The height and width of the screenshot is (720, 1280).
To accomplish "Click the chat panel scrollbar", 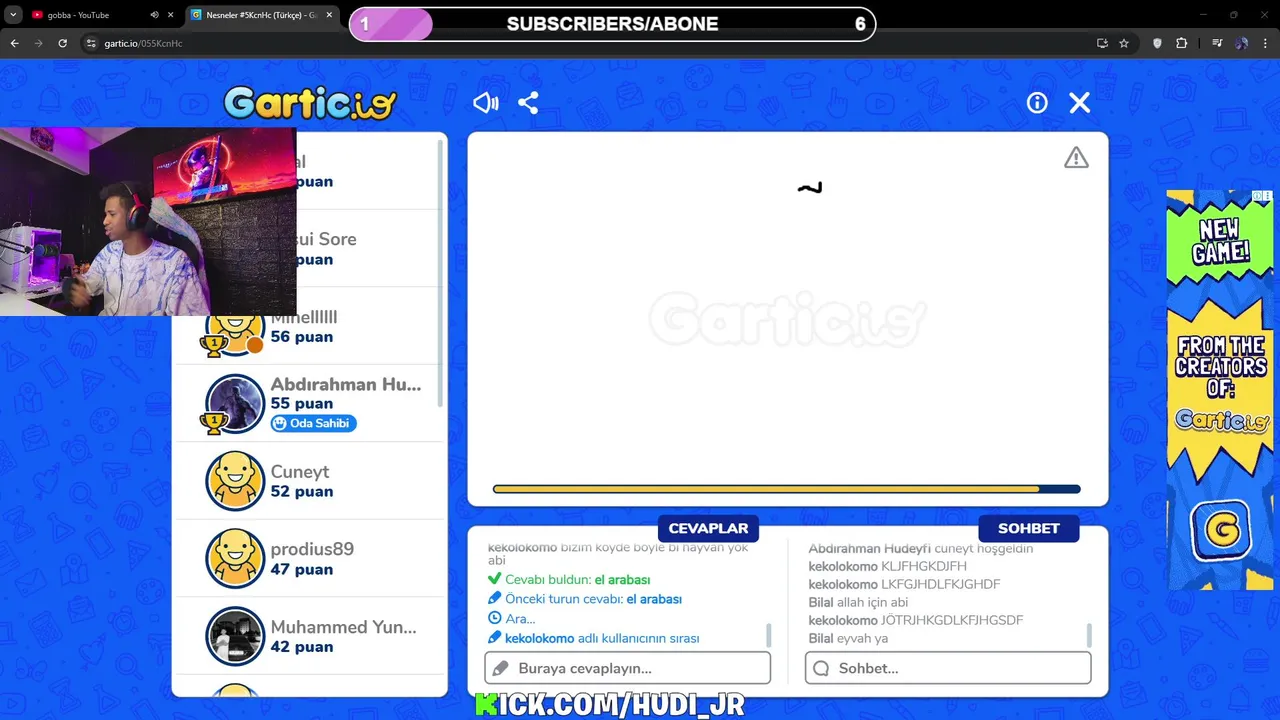I will pos(1089,635).
